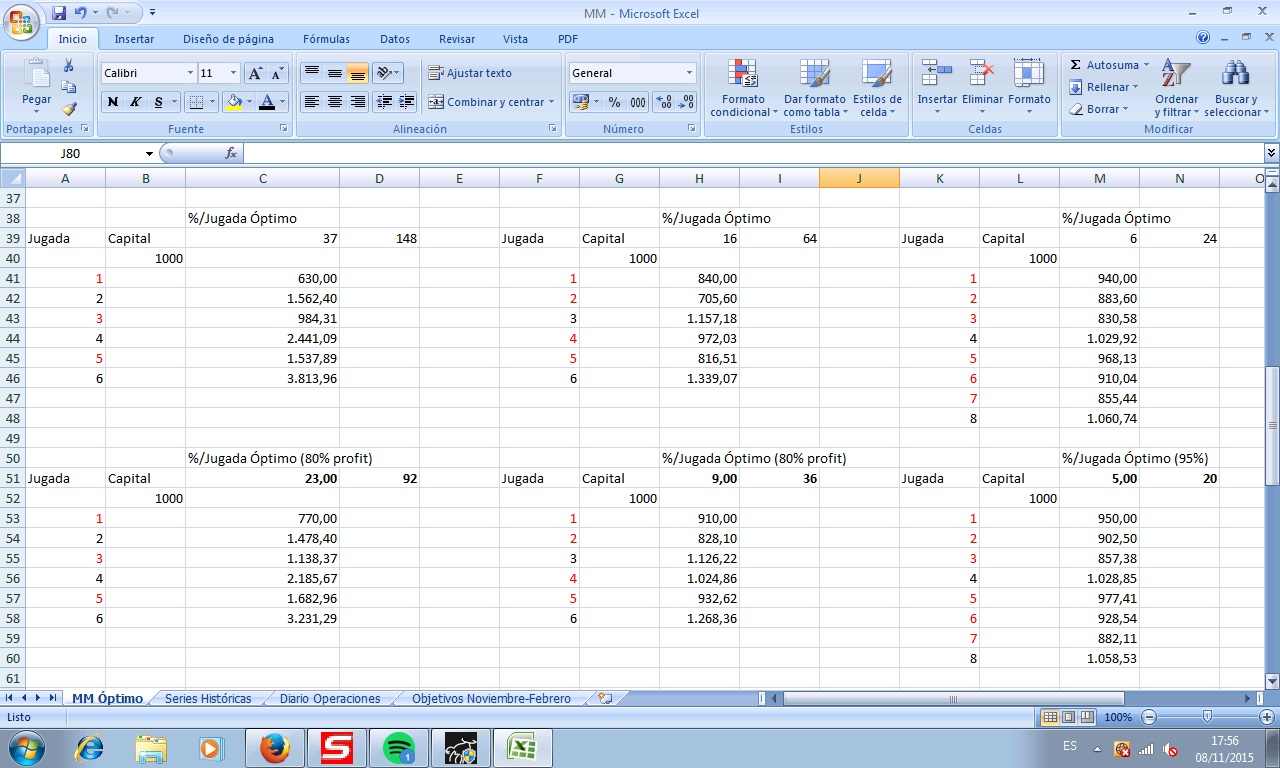Expand the font size dropdown
The image size is (1280, 768).
(234, 73)
